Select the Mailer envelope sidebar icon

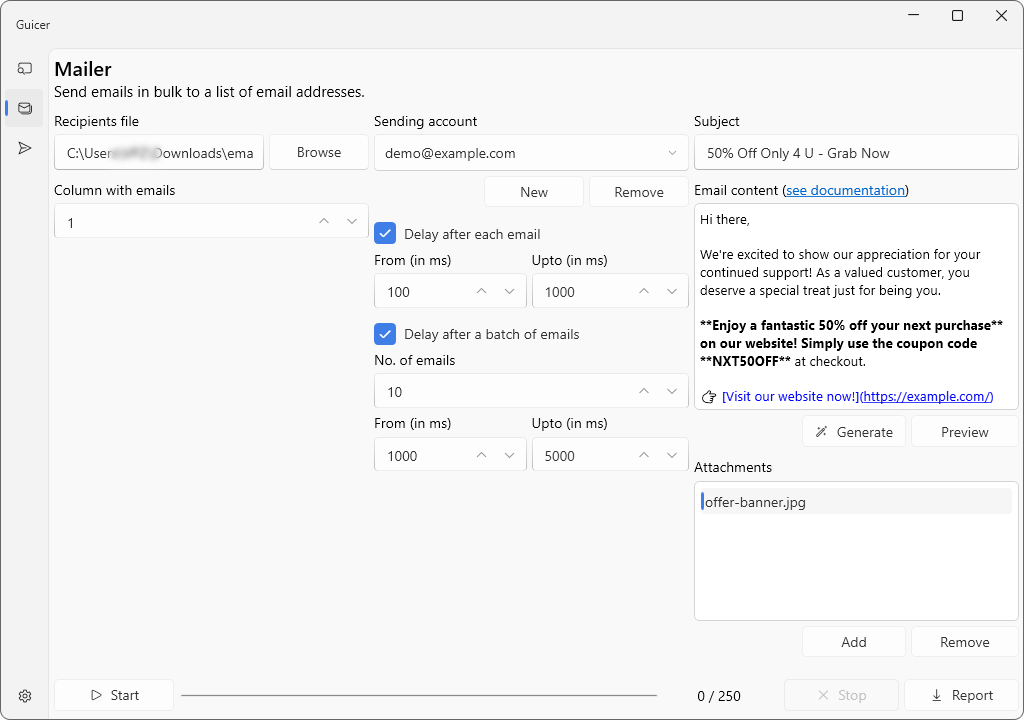click(25, 108)
